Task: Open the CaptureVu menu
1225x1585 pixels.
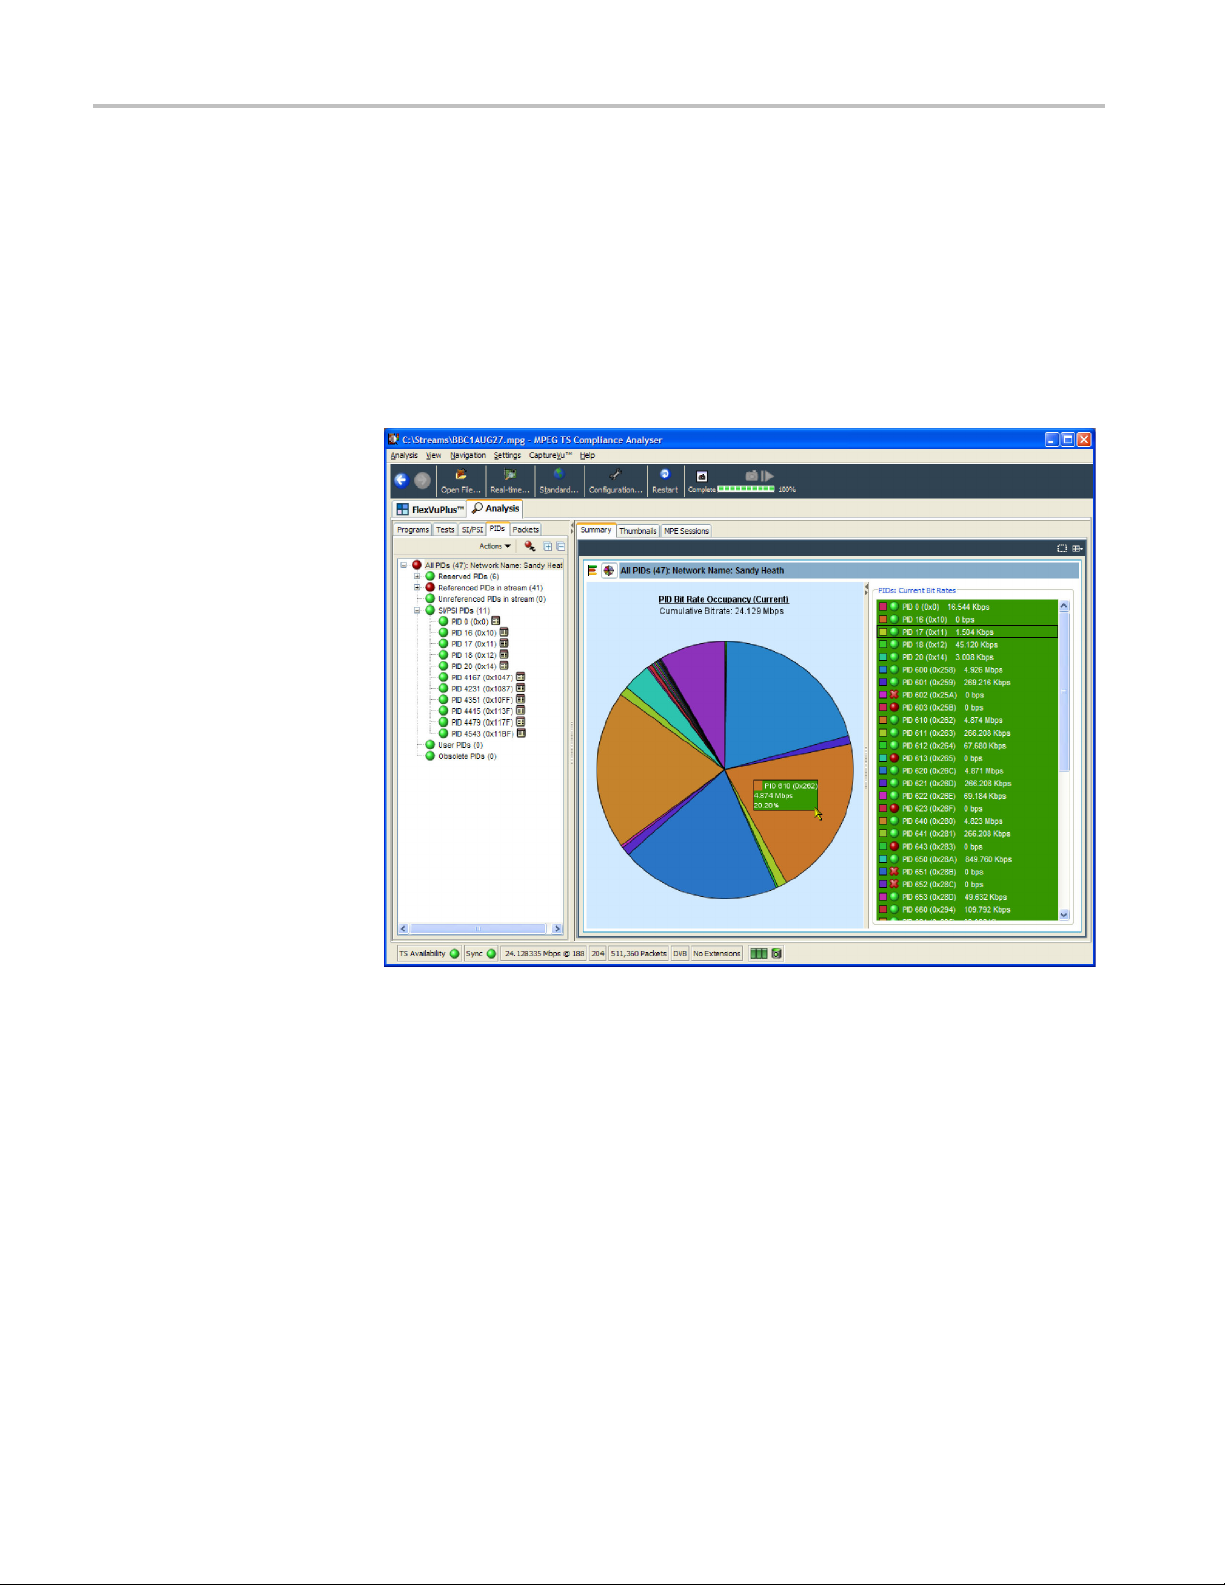Action: point(550,455)
